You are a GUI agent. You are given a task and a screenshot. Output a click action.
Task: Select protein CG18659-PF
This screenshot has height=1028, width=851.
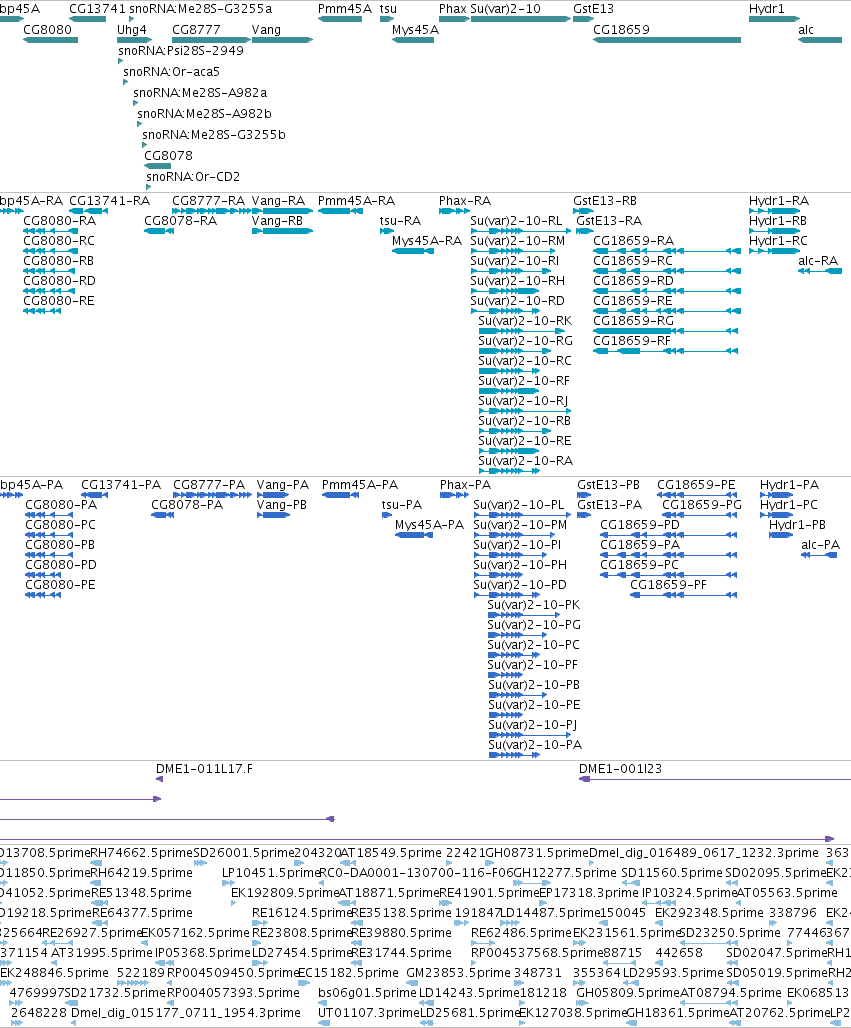tap(683, 595)
